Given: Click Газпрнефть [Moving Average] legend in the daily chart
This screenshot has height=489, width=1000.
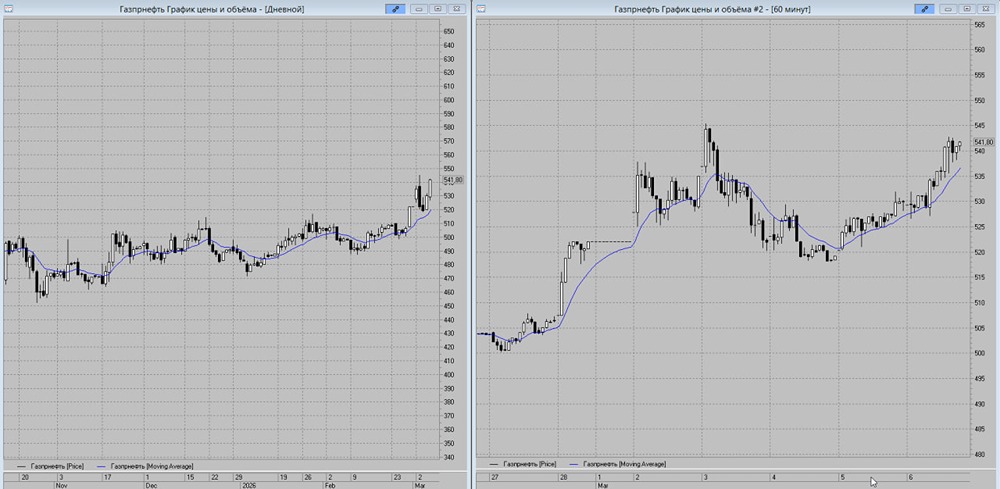Looking at the screenshot, I should point(152,466).
